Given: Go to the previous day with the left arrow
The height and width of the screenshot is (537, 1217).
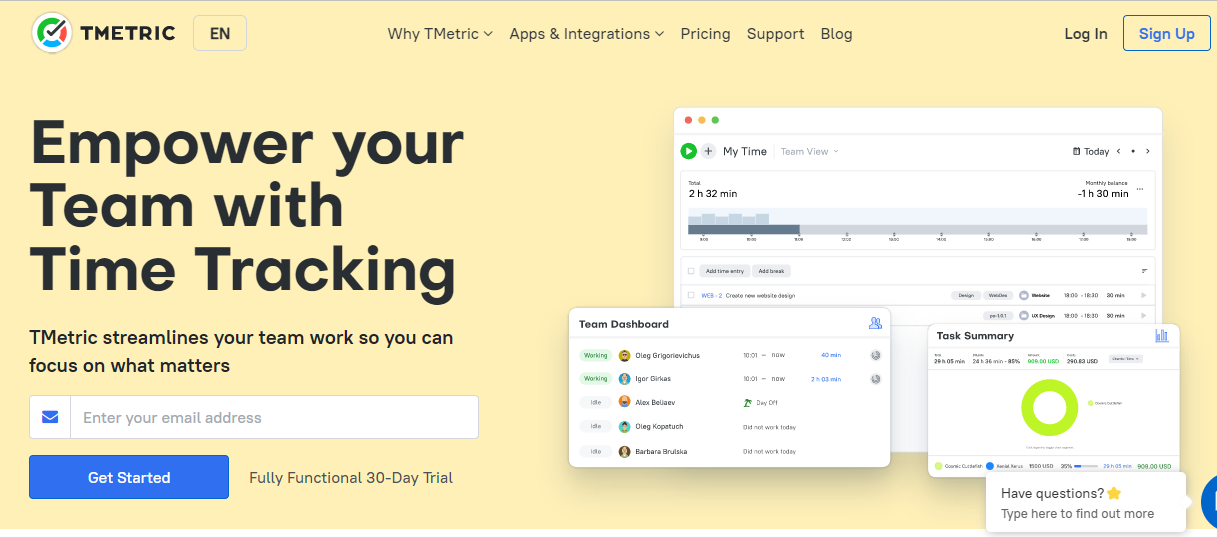Looking at the screenshot, I should pyautogui.click(x=1118, y=151).
